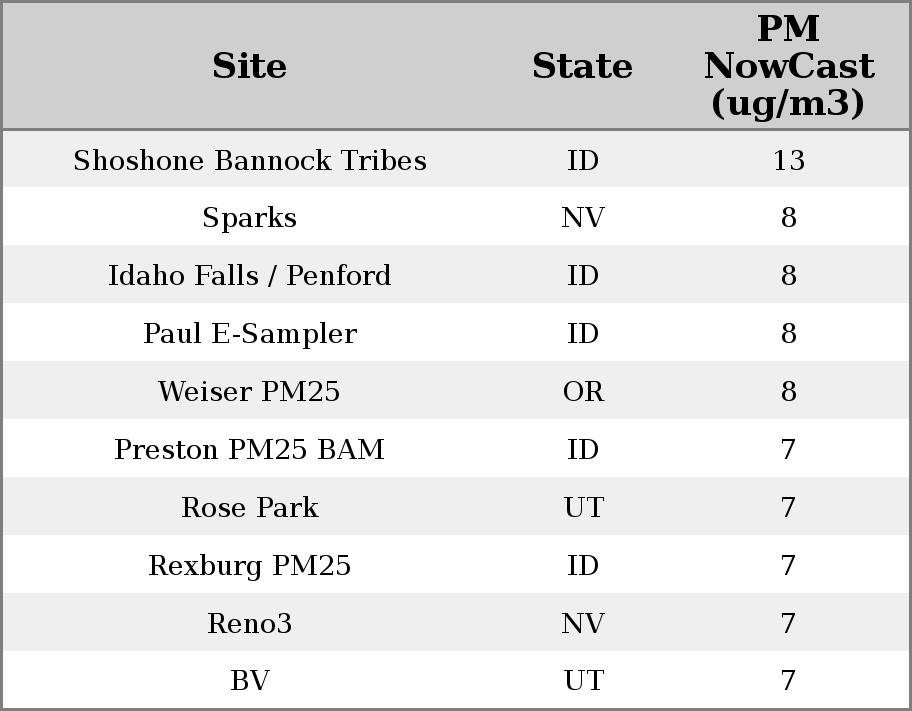Click the Site column header
This screenshot has width=912, height=711.
250,66
